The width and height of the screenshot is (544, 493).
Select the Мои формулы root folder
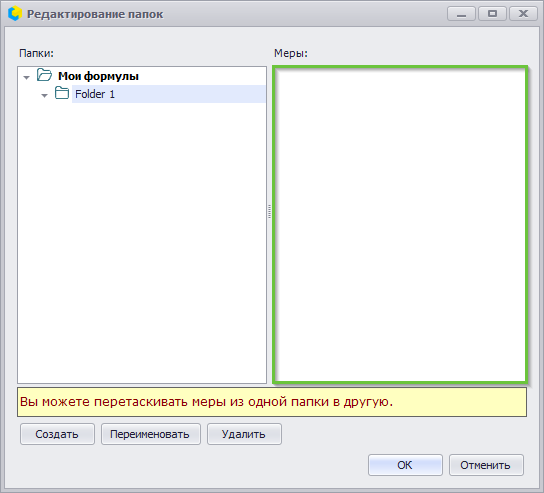[98, 76]
